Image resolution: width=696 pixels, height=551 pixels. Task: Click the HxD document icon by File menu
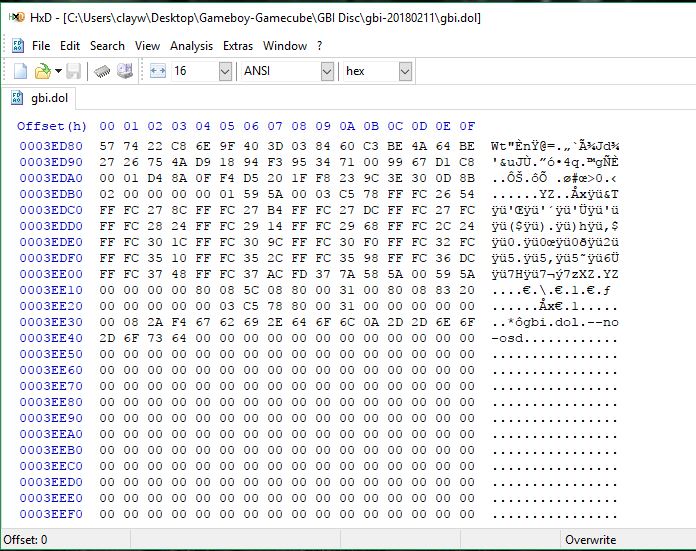[x=18, y=45]
